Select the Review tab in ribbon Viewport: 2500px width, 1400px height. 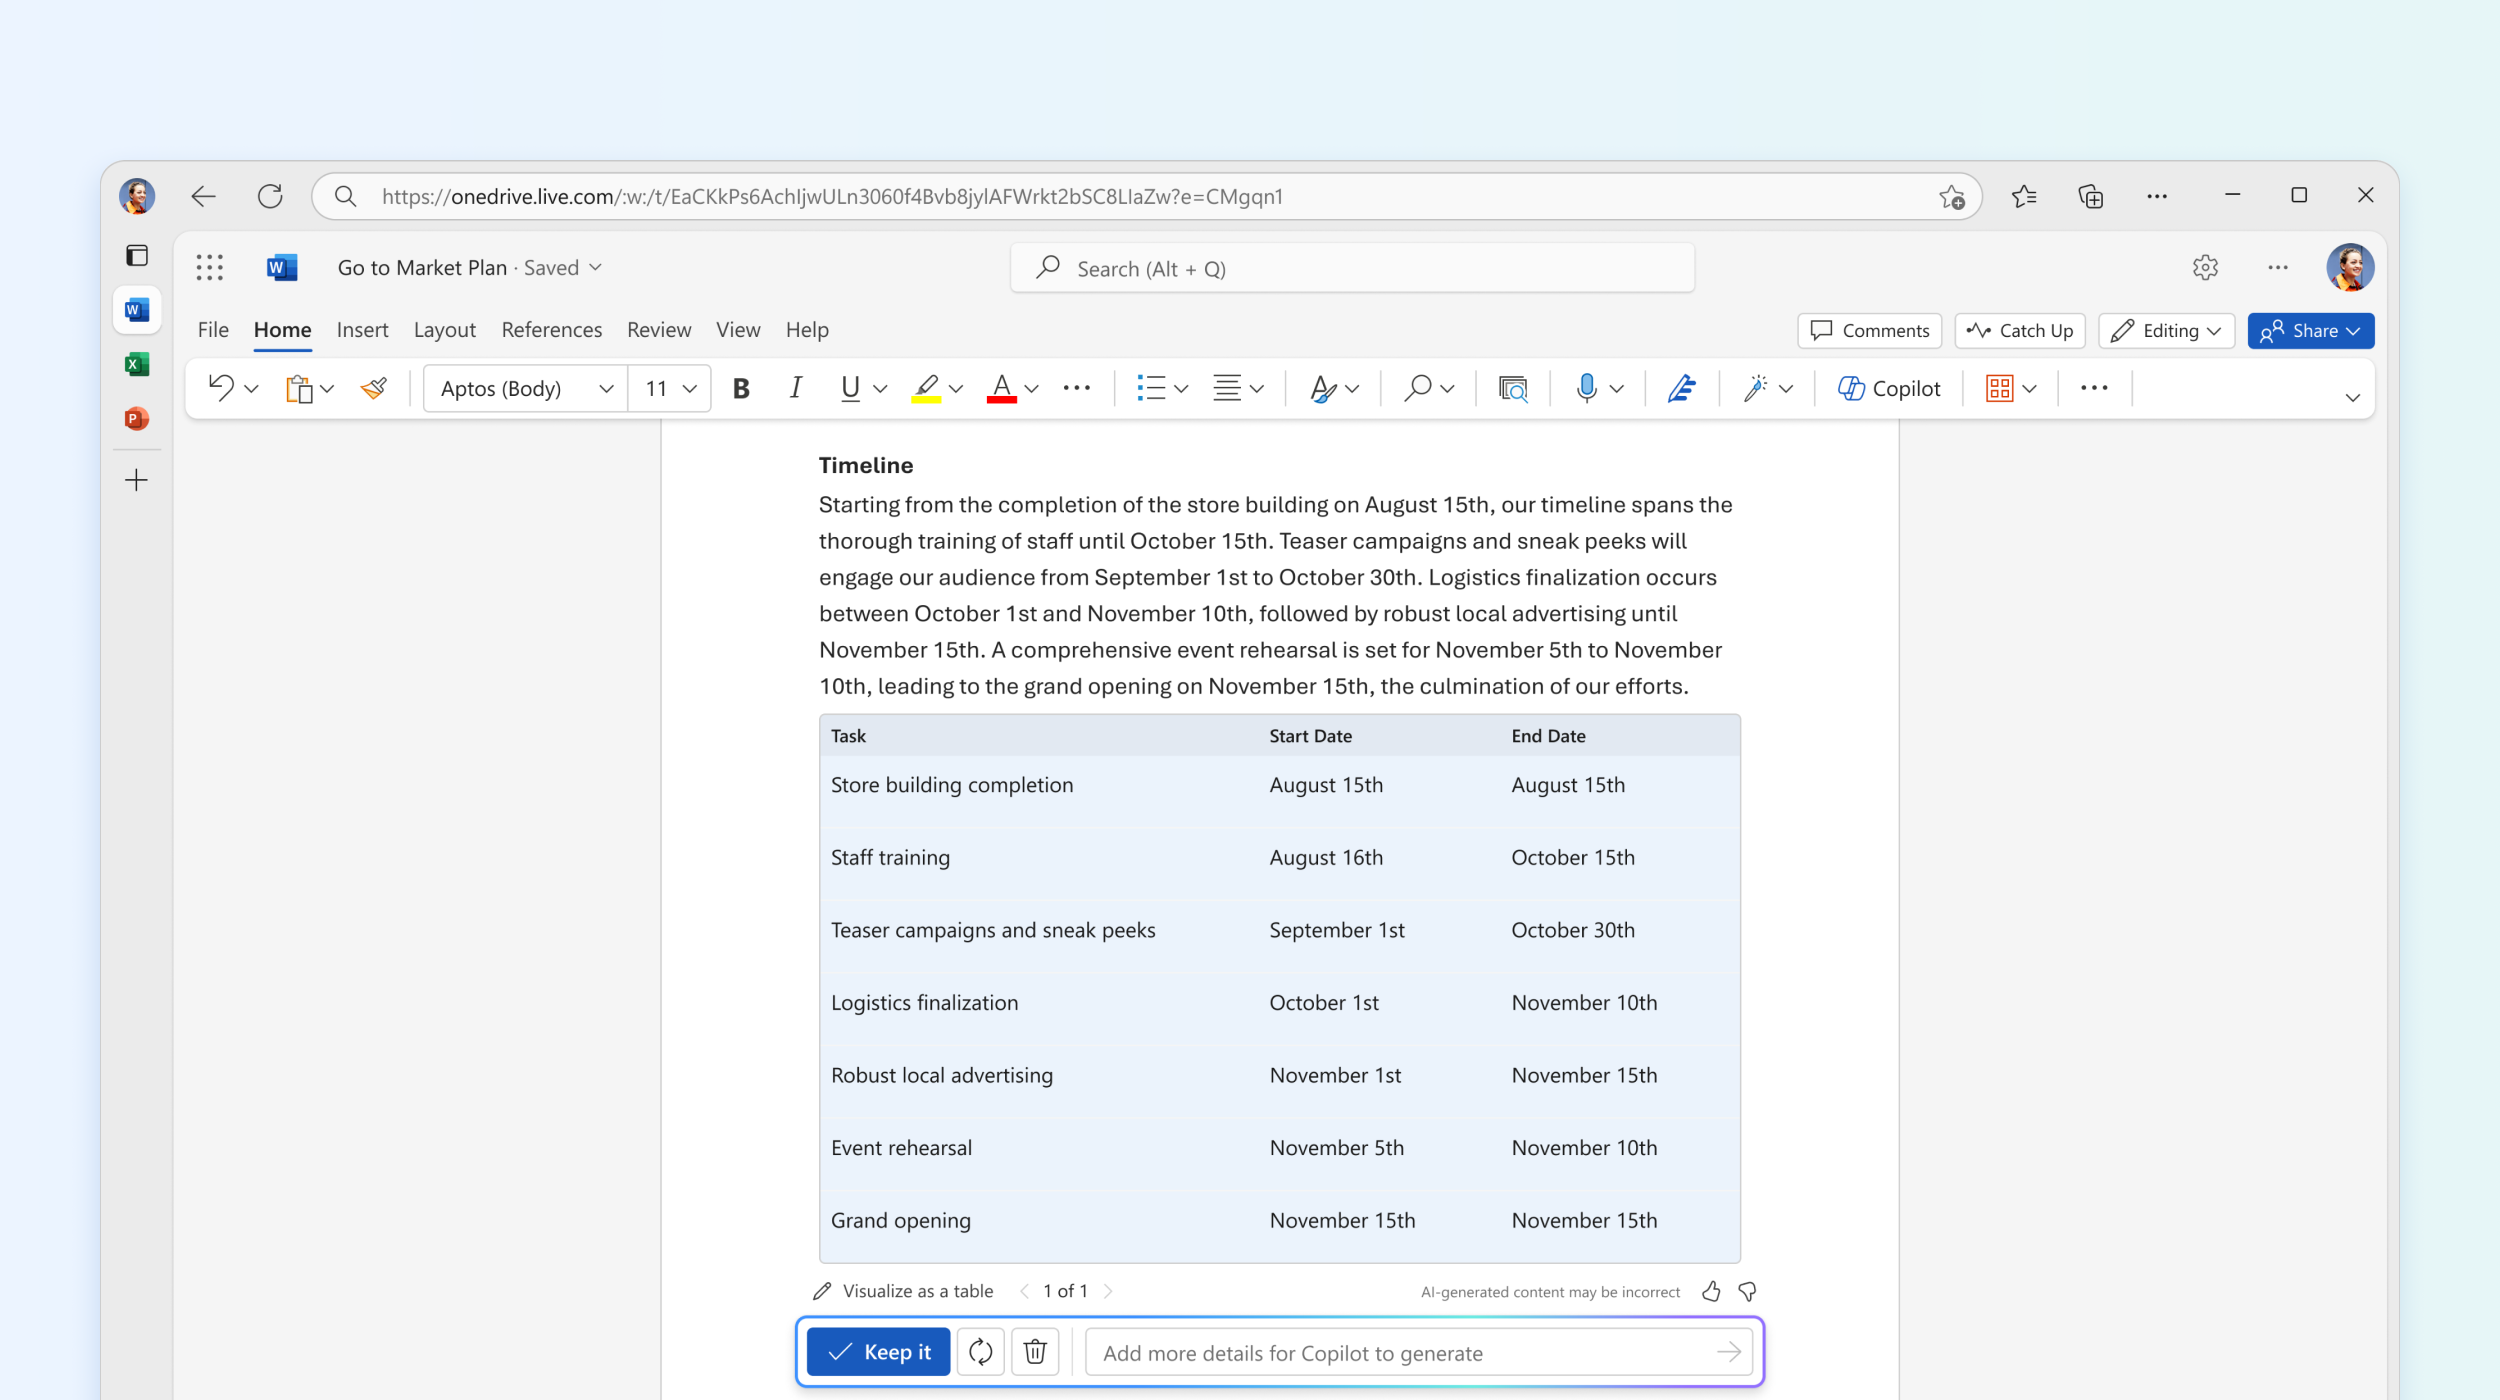(658, 330)
